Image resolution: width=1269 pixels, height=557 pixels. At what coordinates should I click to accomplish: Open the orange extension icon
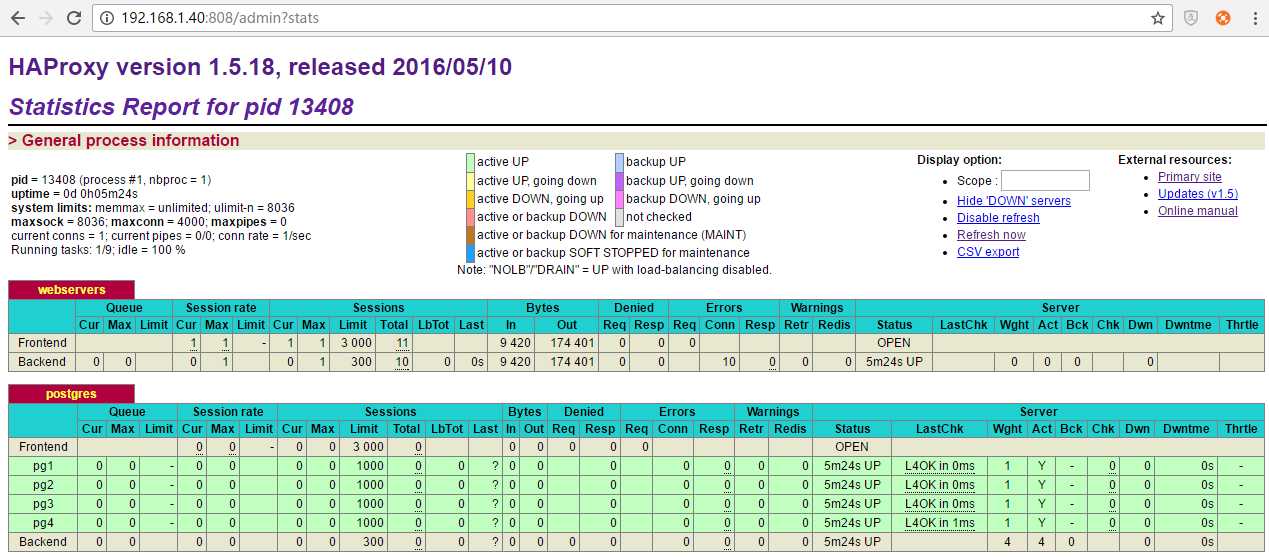tap(1222, 18)
